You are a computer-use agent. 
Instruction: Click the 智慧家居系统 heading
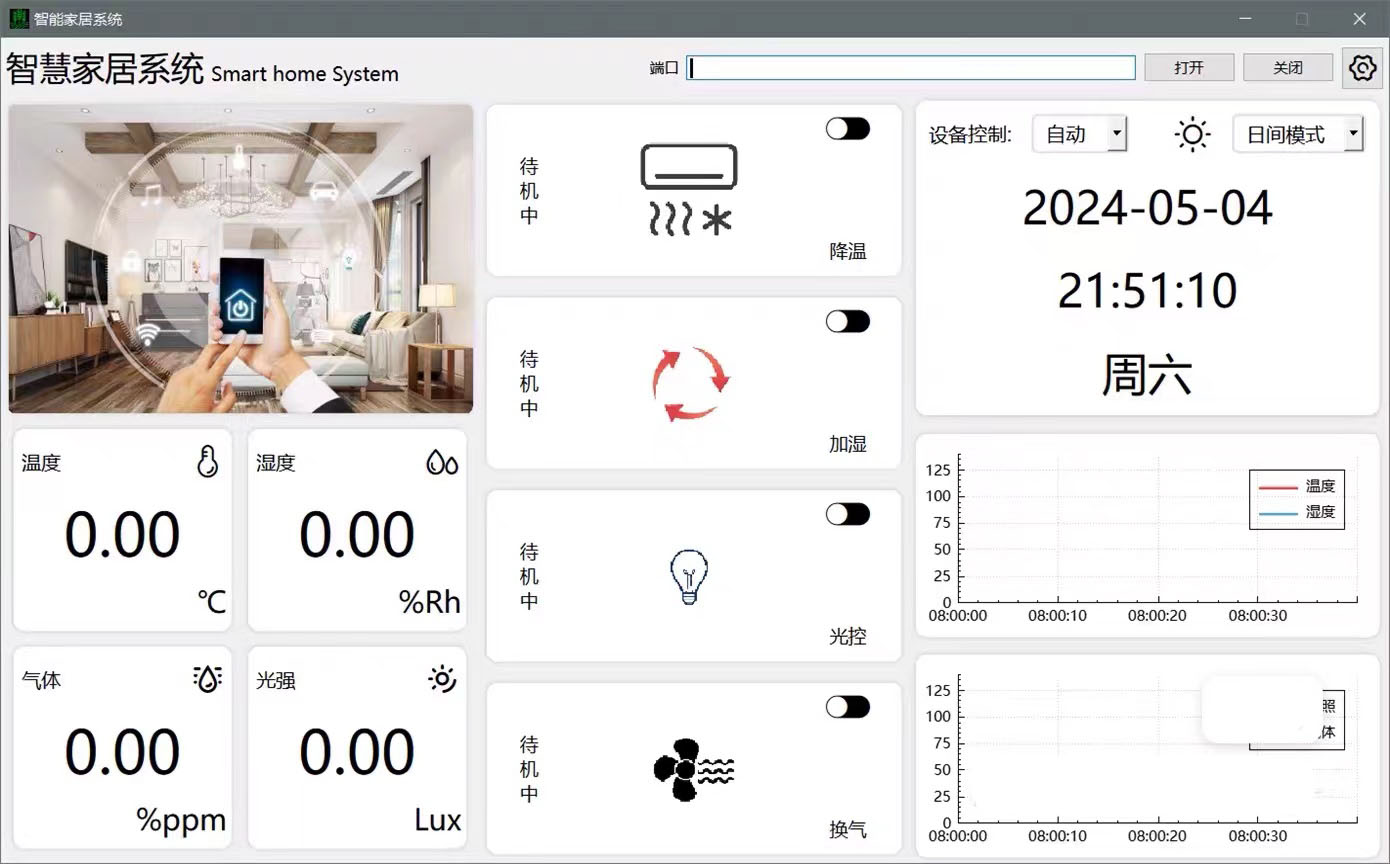pyautogui.click(x=105, y=69)
